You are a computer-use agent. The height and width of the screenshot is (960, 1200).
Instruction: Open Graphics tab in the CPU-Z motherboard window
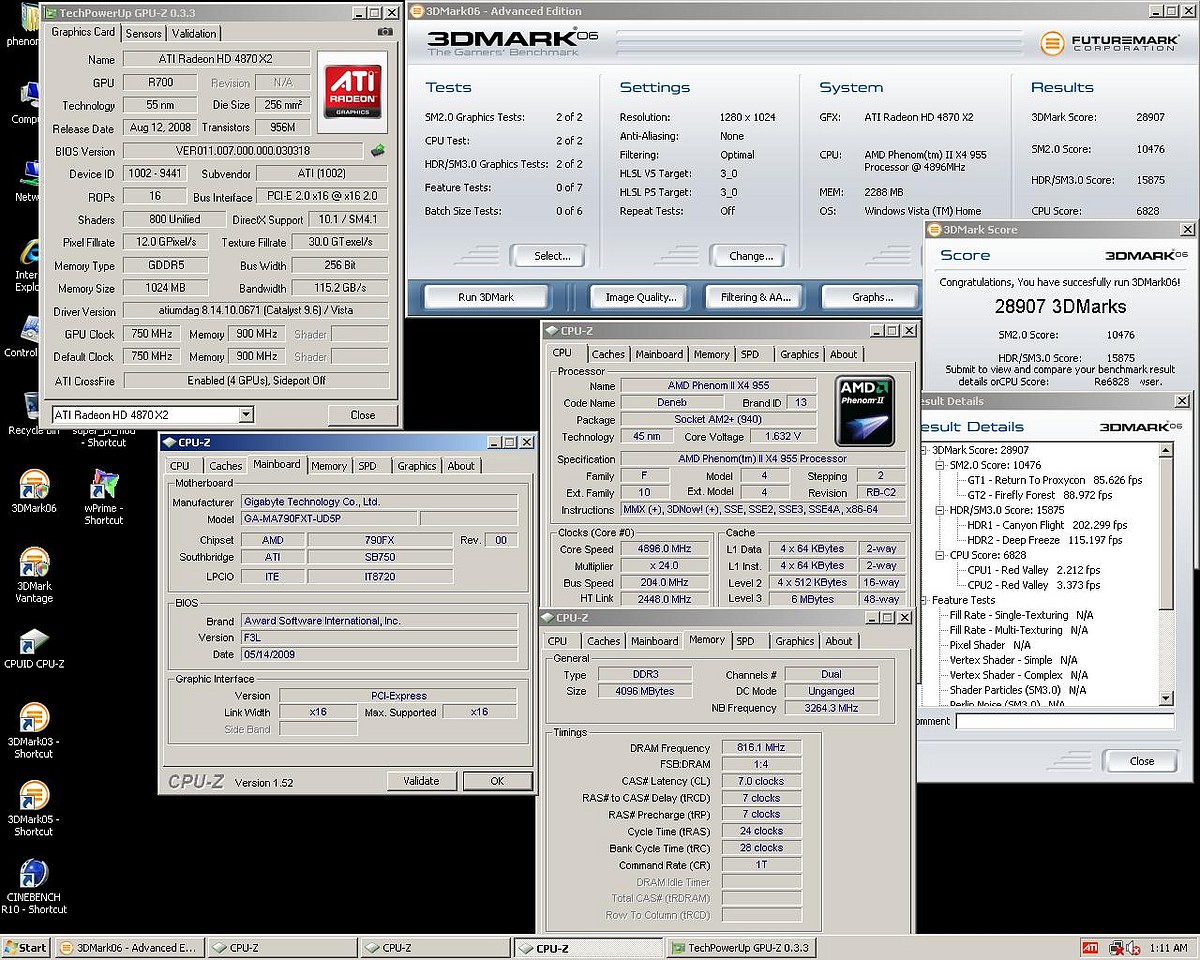click(417, 466)
